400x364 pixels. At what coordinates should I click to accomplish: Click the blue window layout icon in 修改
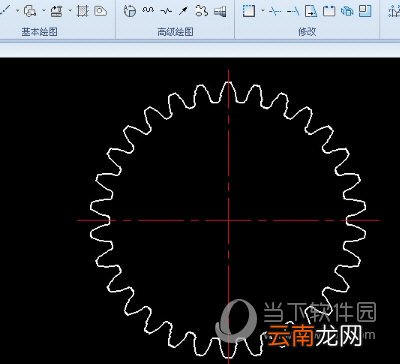click(x=365, y=11)
